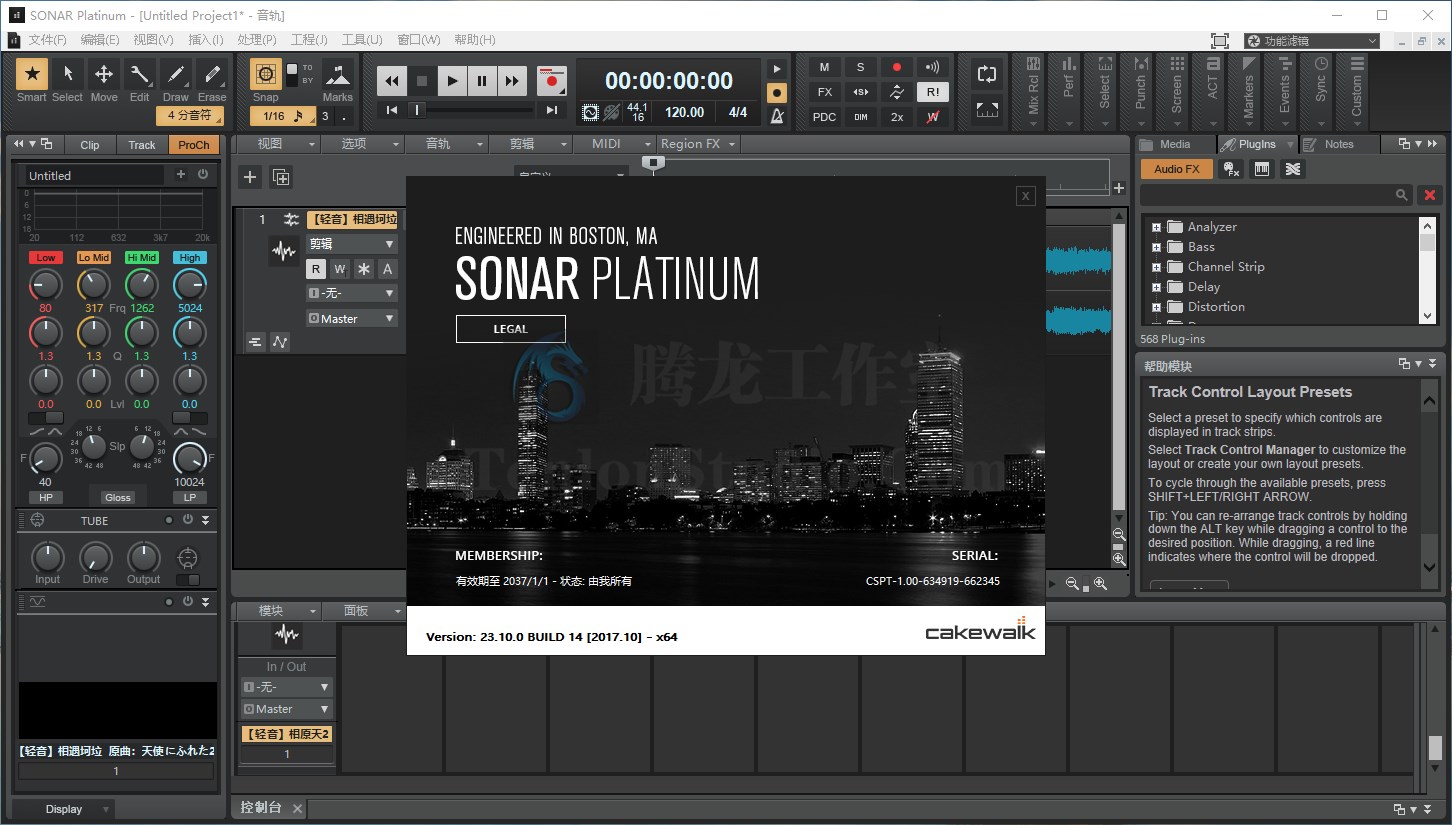This screenshot has height=825, width=1452.
Task: Open the Display dropdown
Action: click(x=65, y=809)
